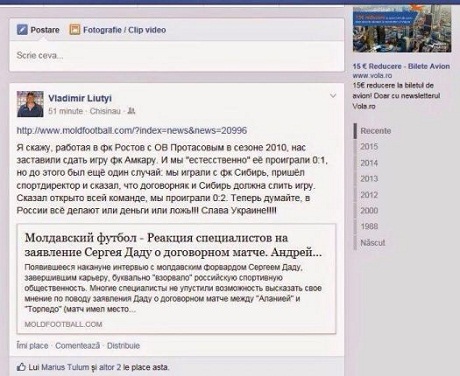Click Distribuie to share post
The height and width of the screenshot is (376, 460).
tap(123, 346)
